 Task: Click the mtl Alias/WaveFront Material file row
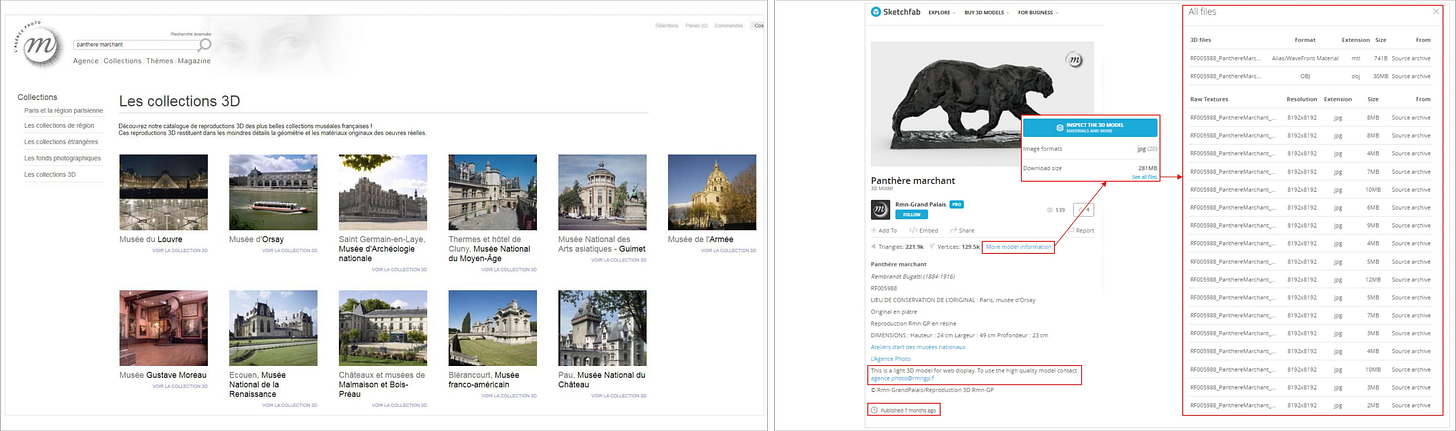coord(1310,60)
